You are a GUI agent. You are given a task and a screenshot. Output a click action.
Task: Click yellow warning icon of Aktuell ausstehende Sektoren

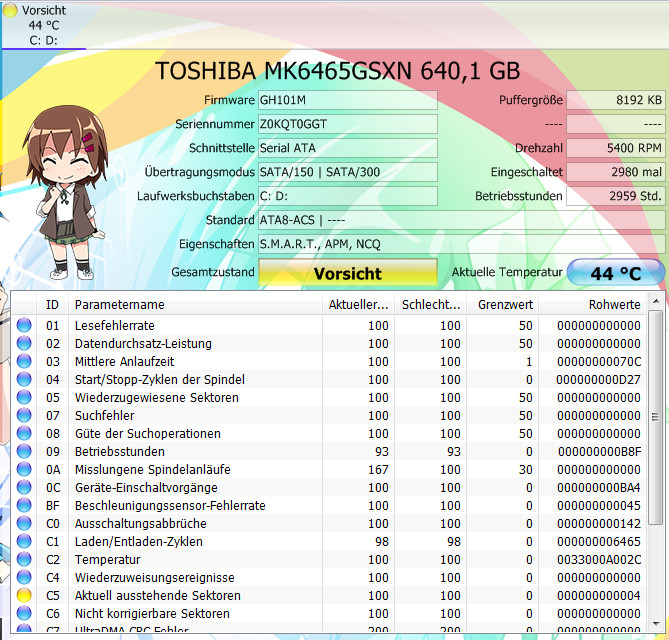coord(24,595)
